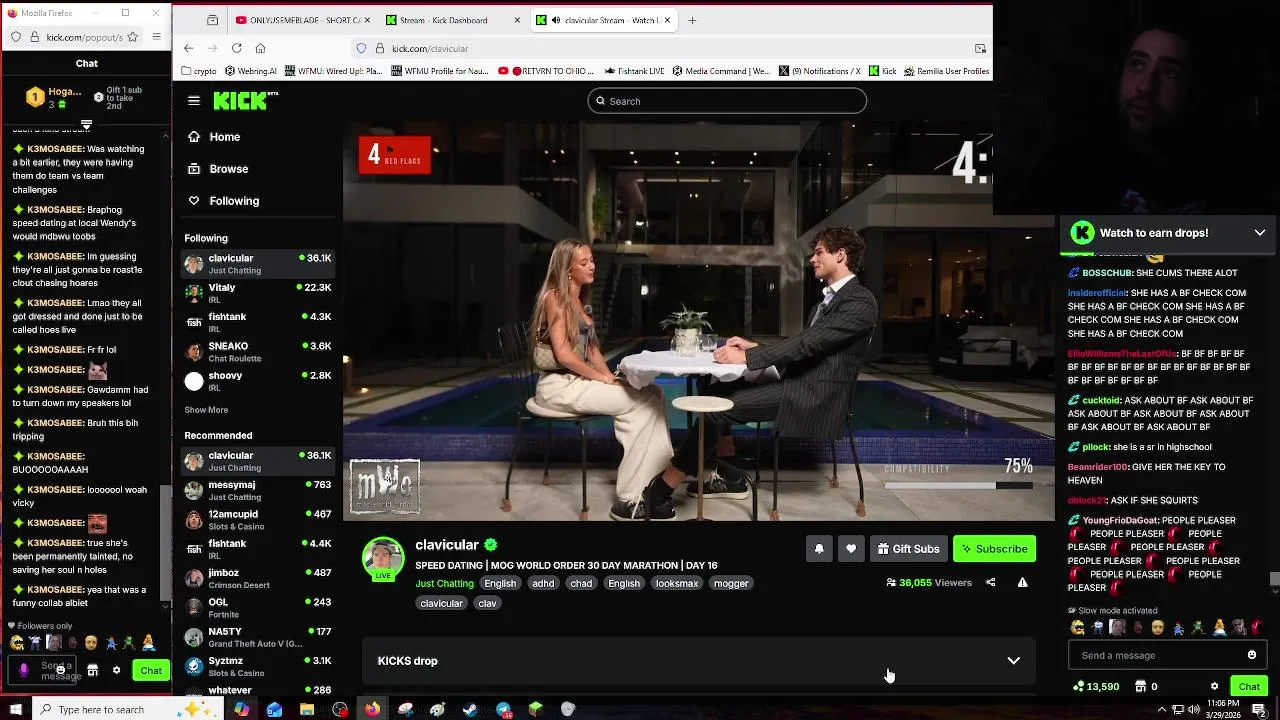
Task: Open settings gear in popout chat window
Action: (116, 670)
